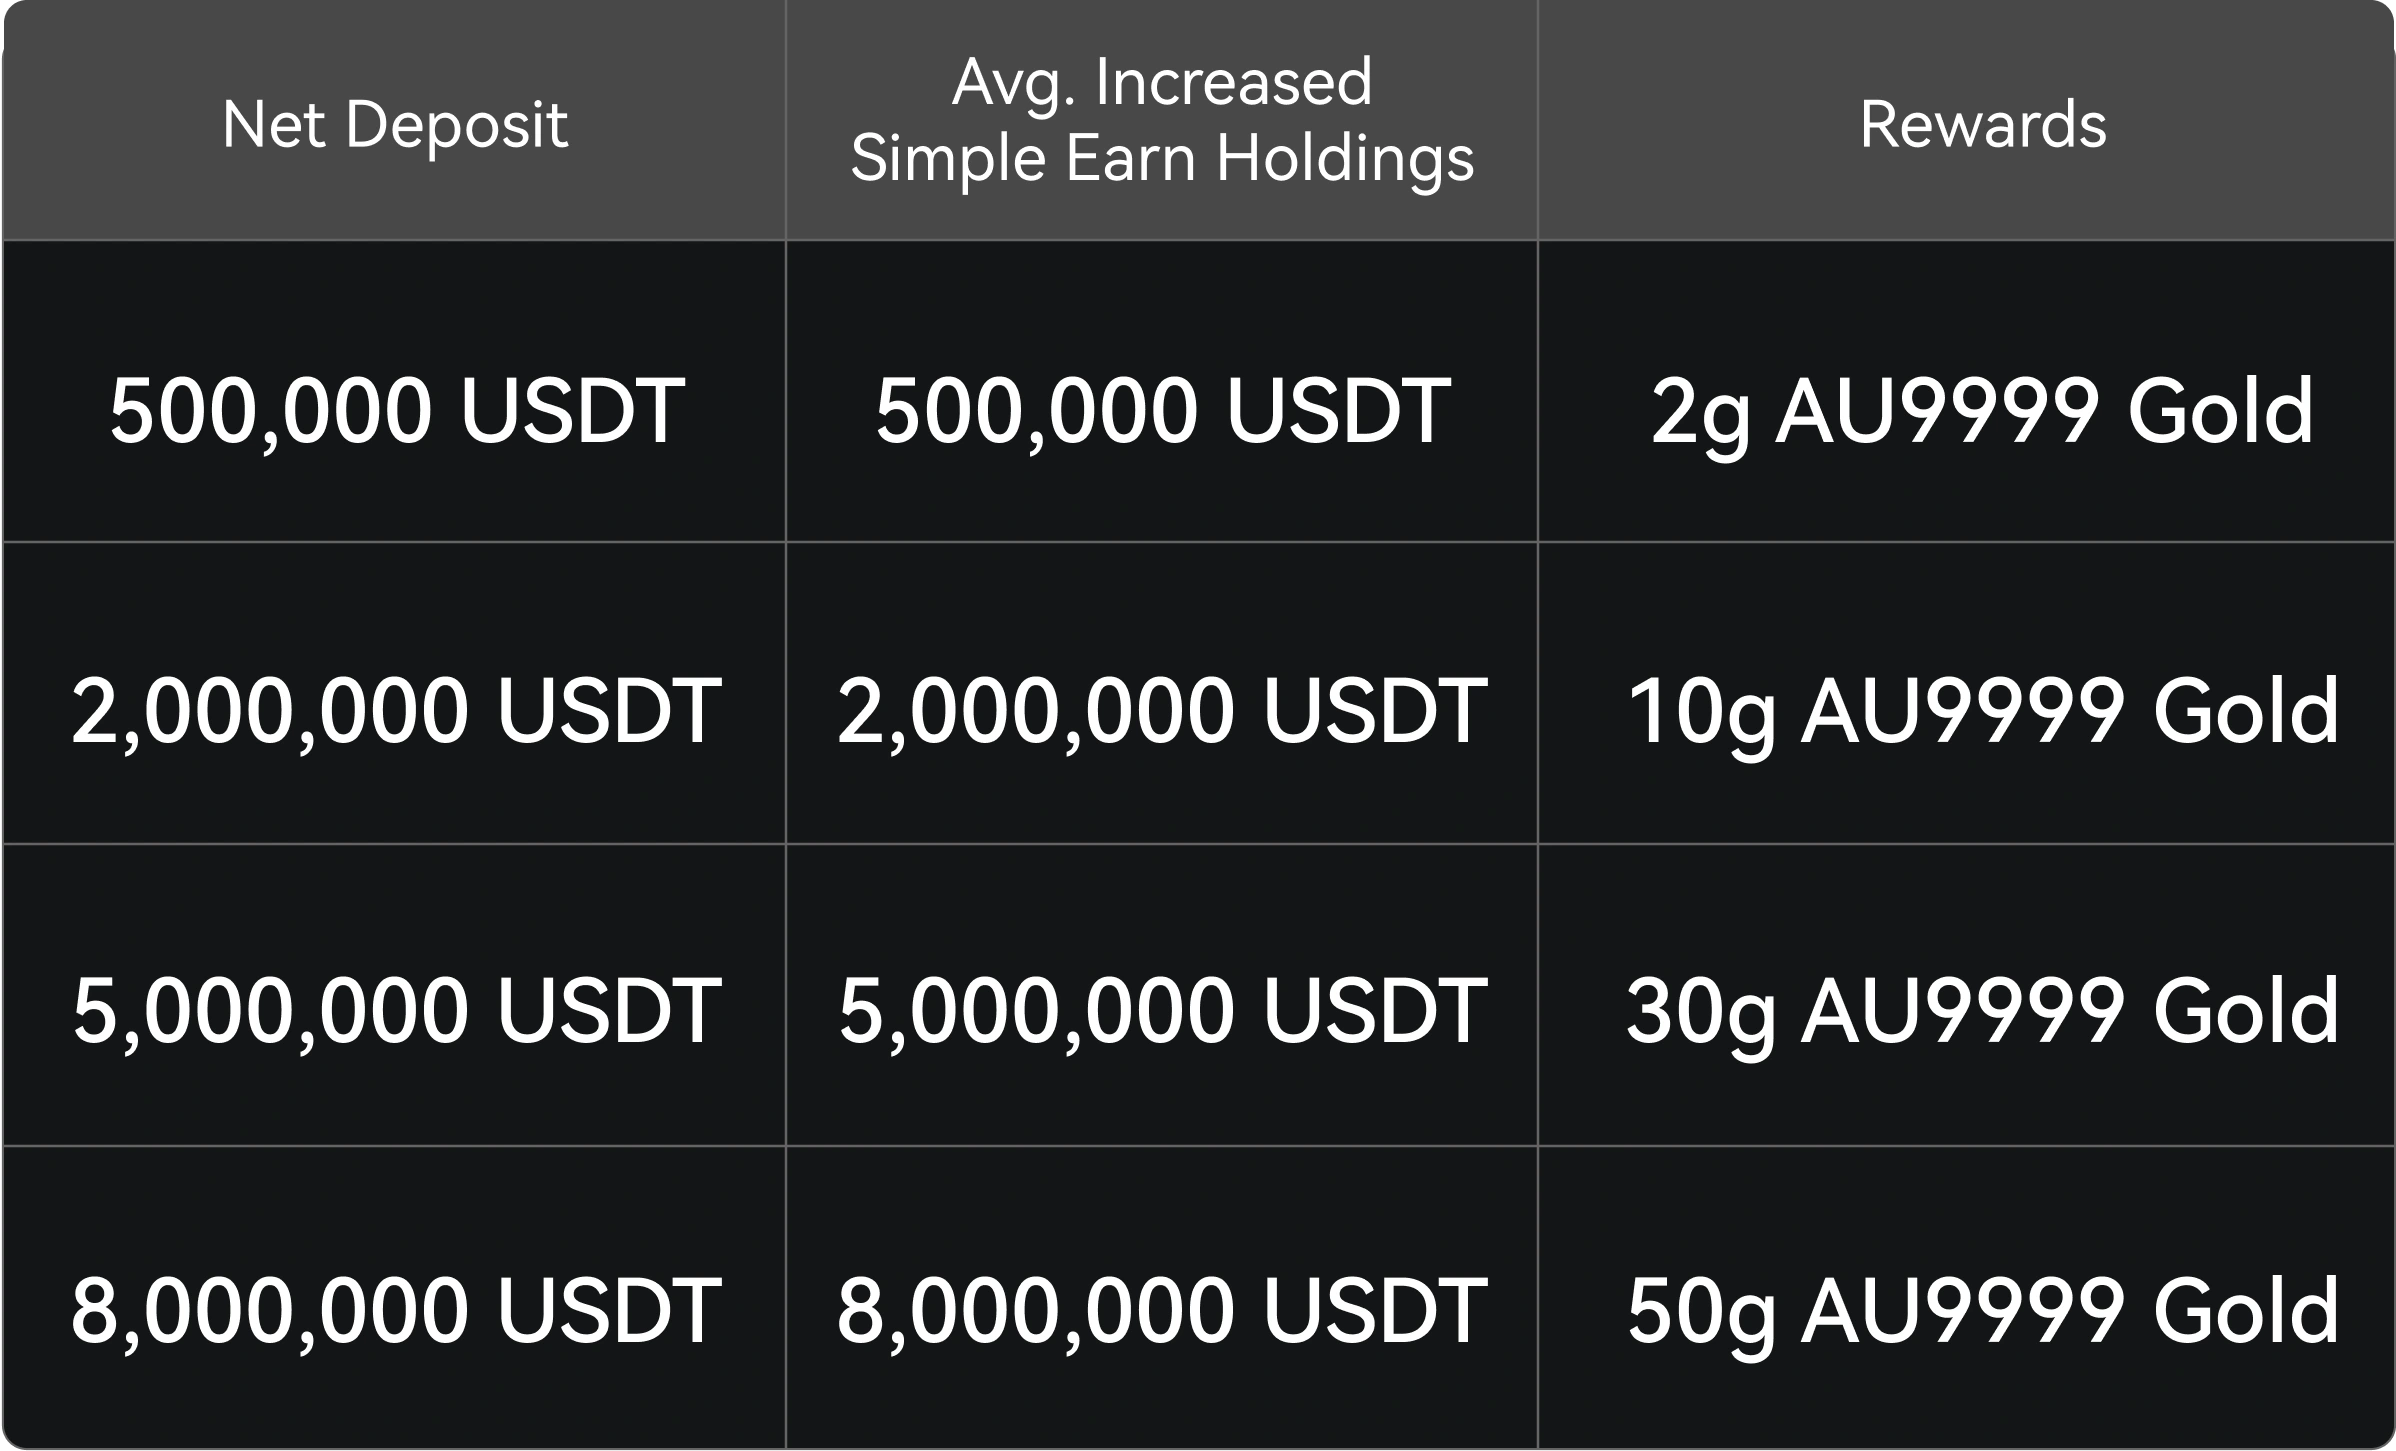This screenshot has width=2396, height=1451.
Task: Click the "Simple Earn Holdings" header text line
Action: [1162, 159]
